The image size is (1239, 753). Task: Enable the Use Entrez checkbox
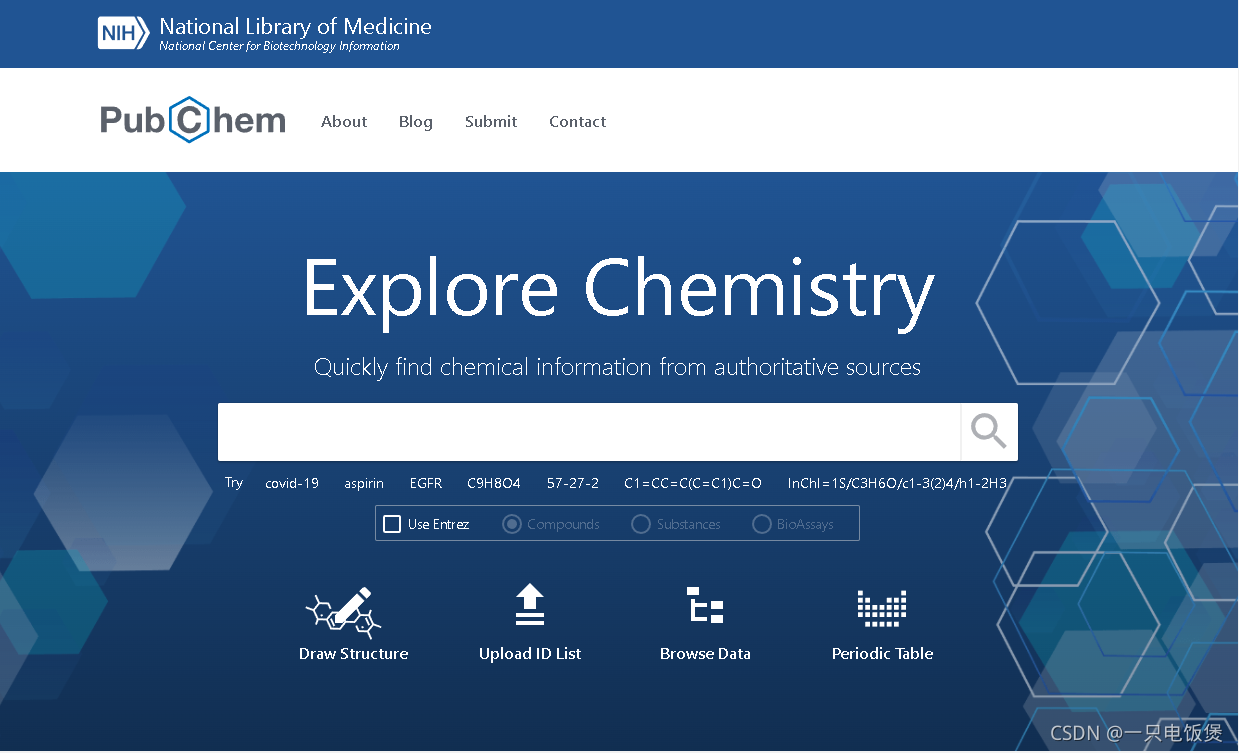pos(392,524)
